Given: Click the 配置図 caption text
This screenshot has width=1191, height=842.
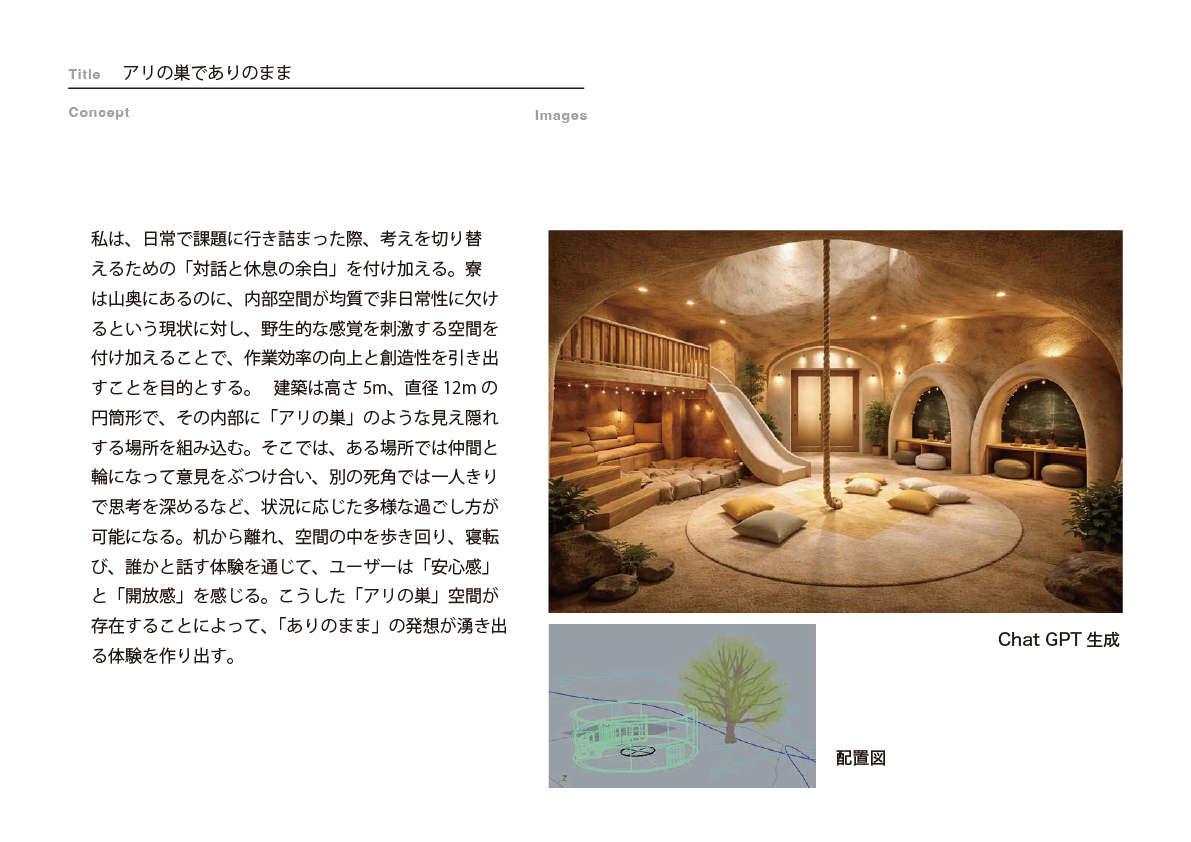Looking at the screenshot, I should coord(860,758).
